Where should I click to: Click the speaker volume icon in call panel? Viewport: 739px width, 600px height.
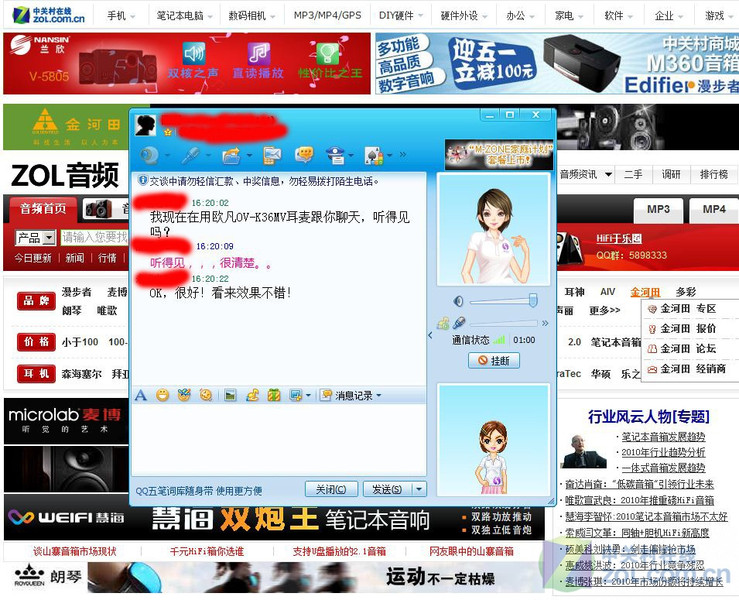458,301
